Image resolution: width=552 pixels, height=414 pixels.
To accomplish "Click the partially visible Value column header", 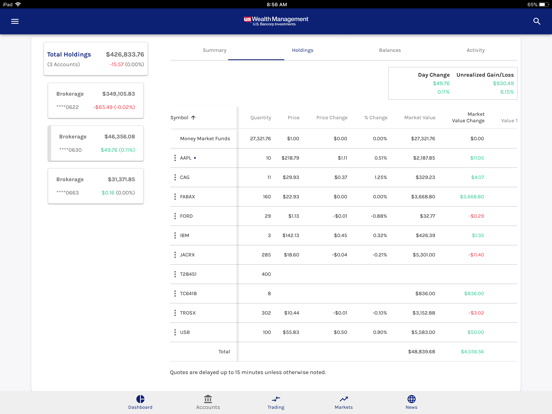I will coord(509,120).
